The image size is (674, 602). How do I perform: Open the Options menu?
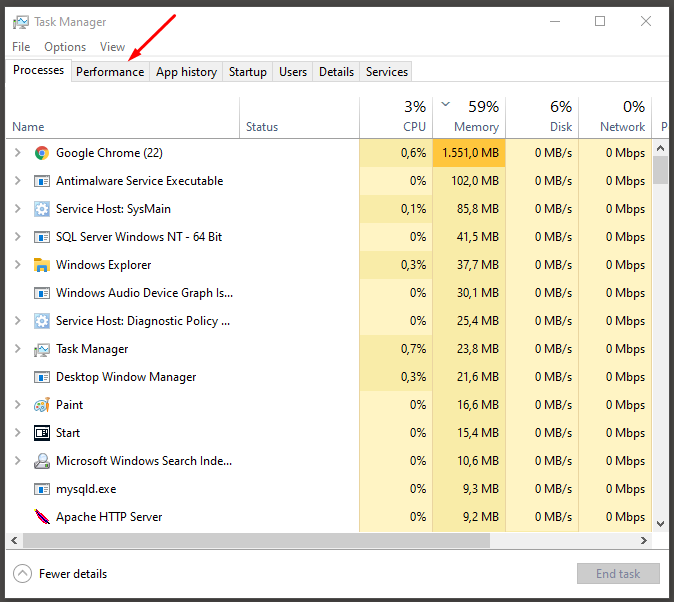[65, 46]
